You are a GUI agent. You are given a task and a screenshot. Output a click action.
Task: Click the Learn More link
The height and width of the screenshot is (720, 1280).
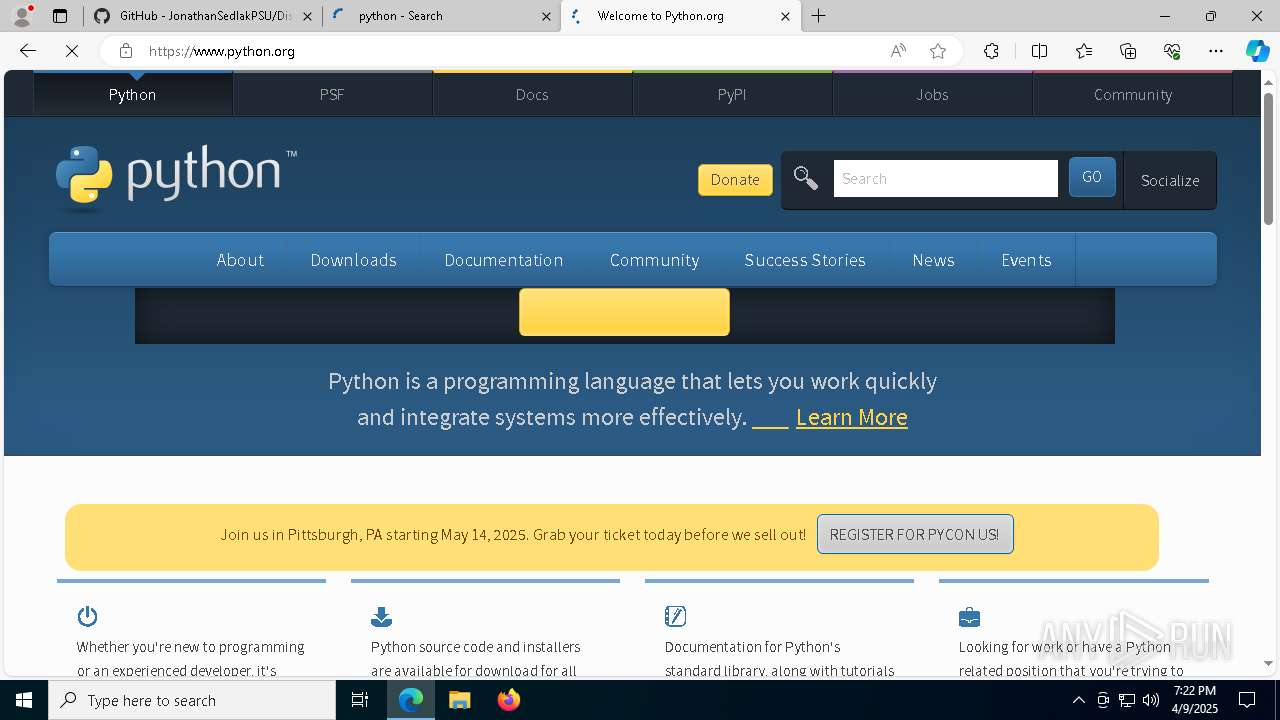coord(852,417)
